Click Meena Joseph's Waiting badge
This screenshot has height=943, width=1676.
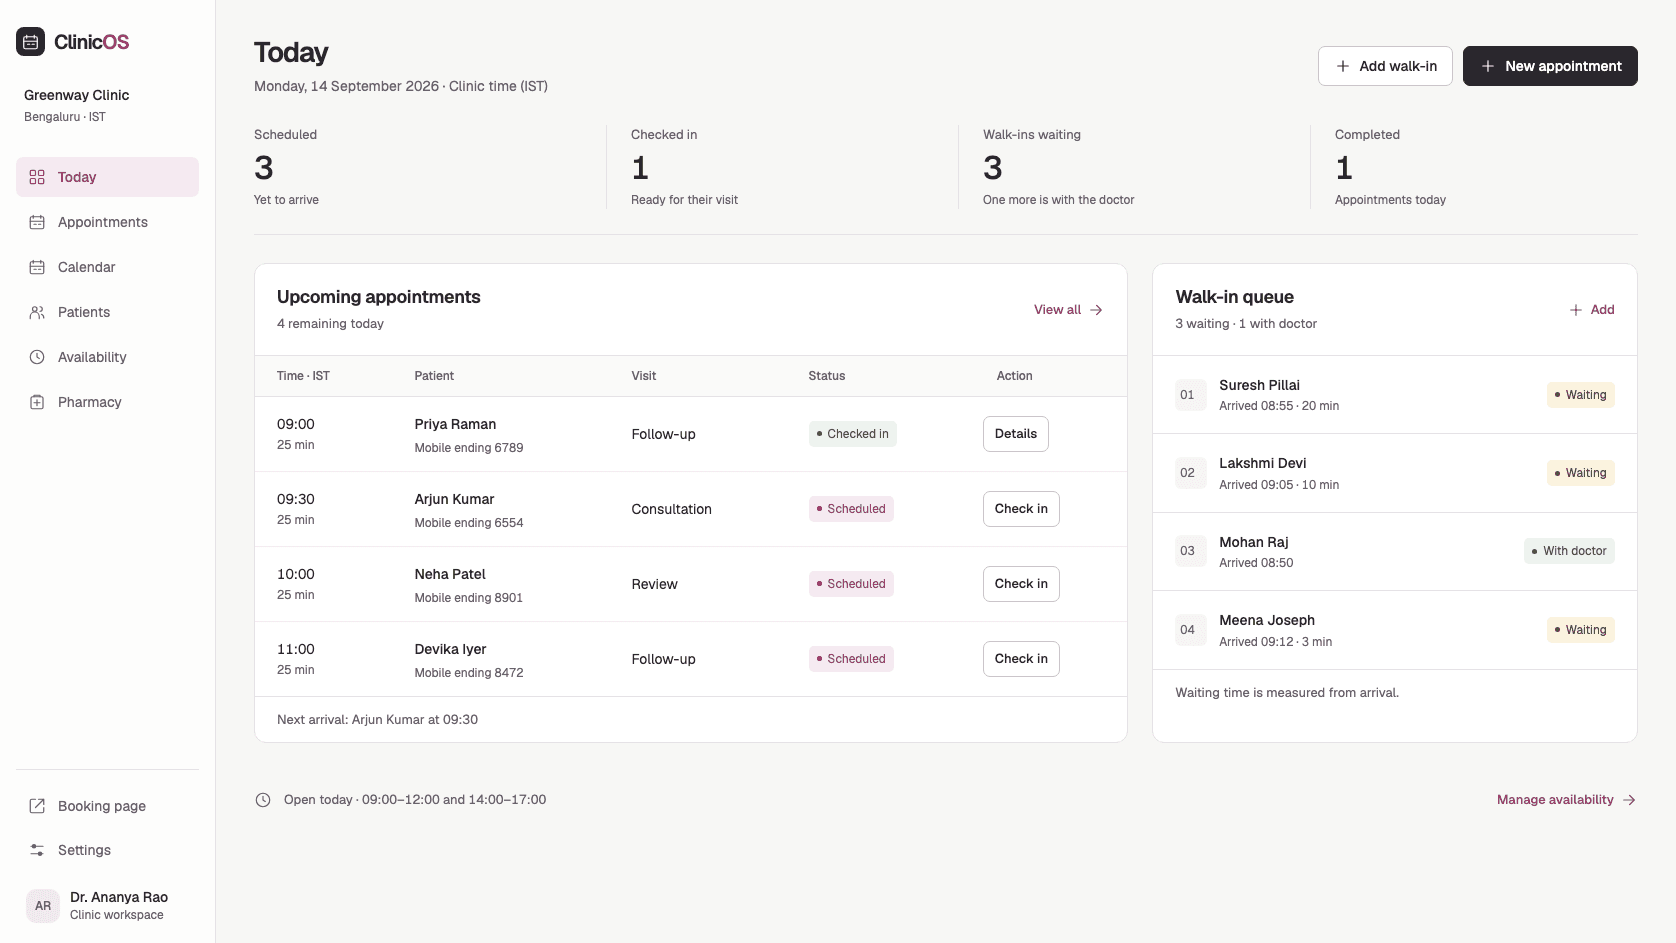[1581, 630]
